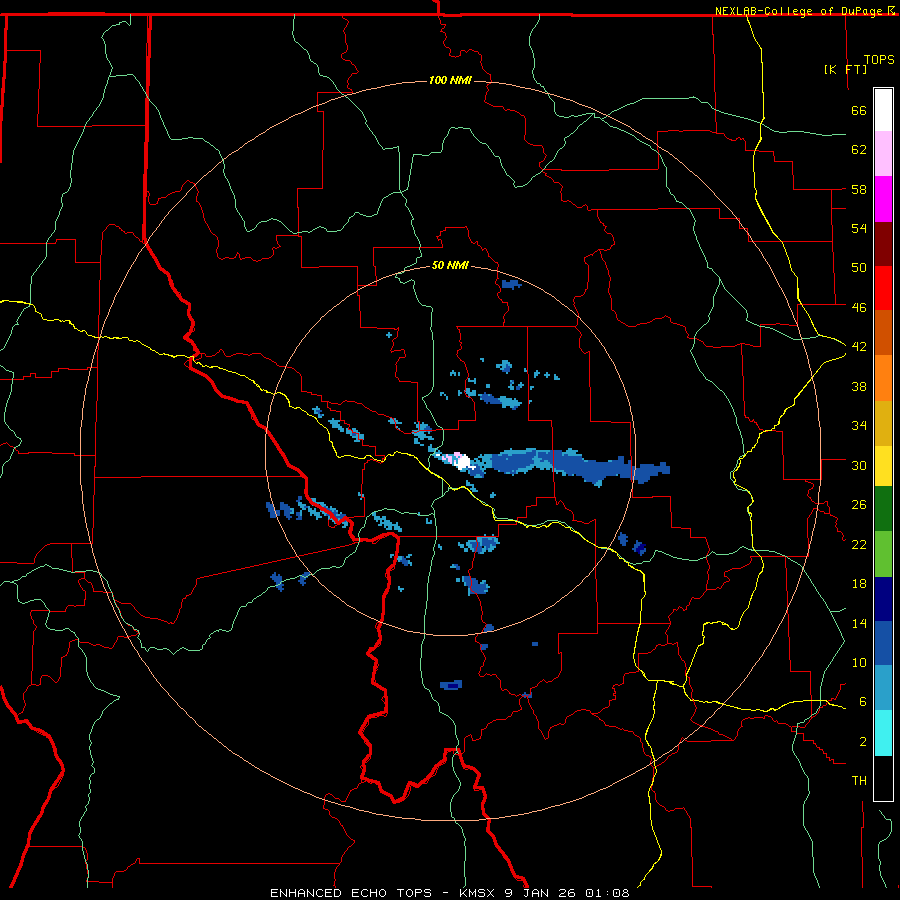Click the 22 value on the scale
The height and width of the screenshot is (900, 900).
(859, 544)
